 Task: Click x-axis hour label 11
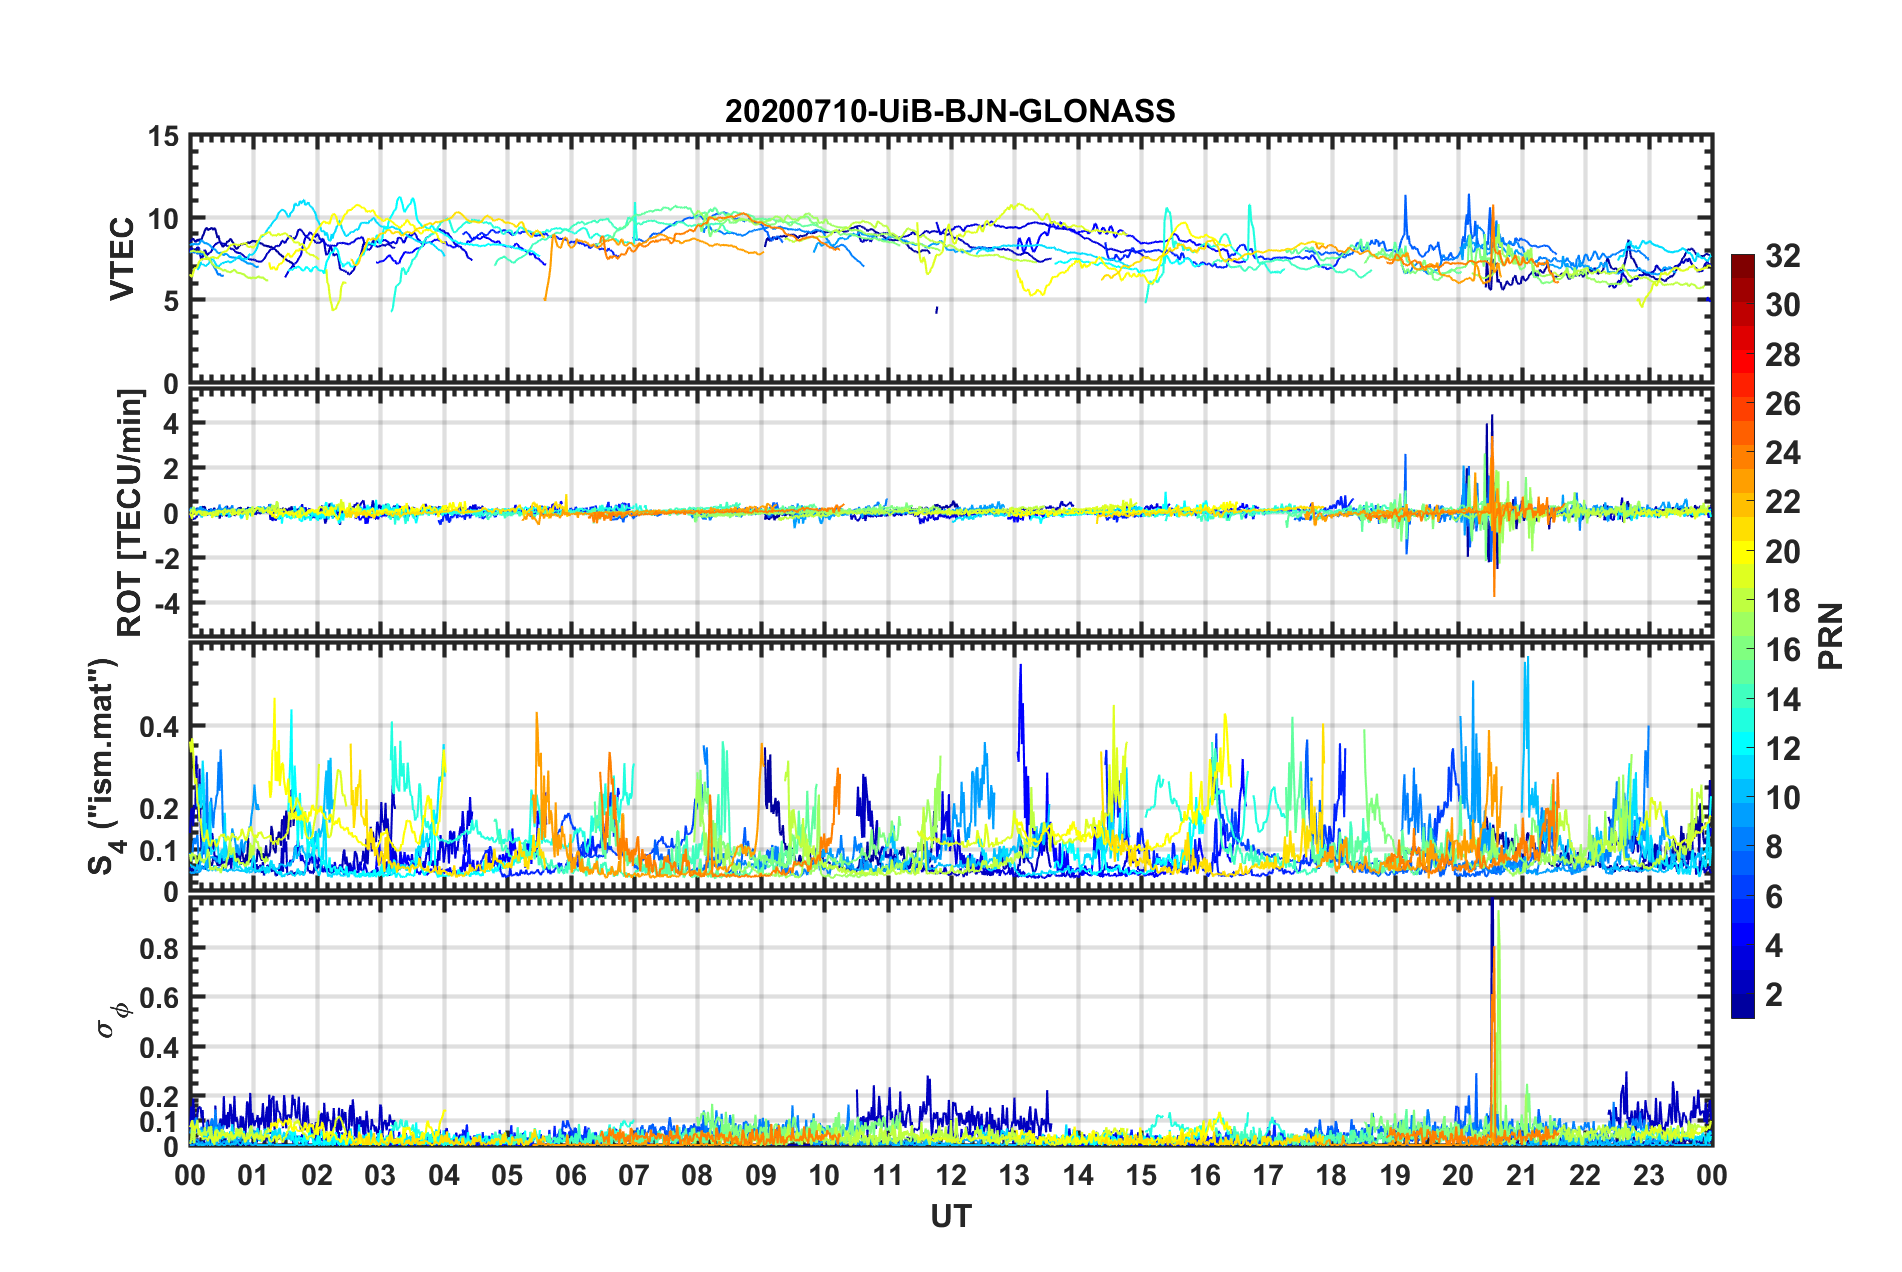[888, 1175]
